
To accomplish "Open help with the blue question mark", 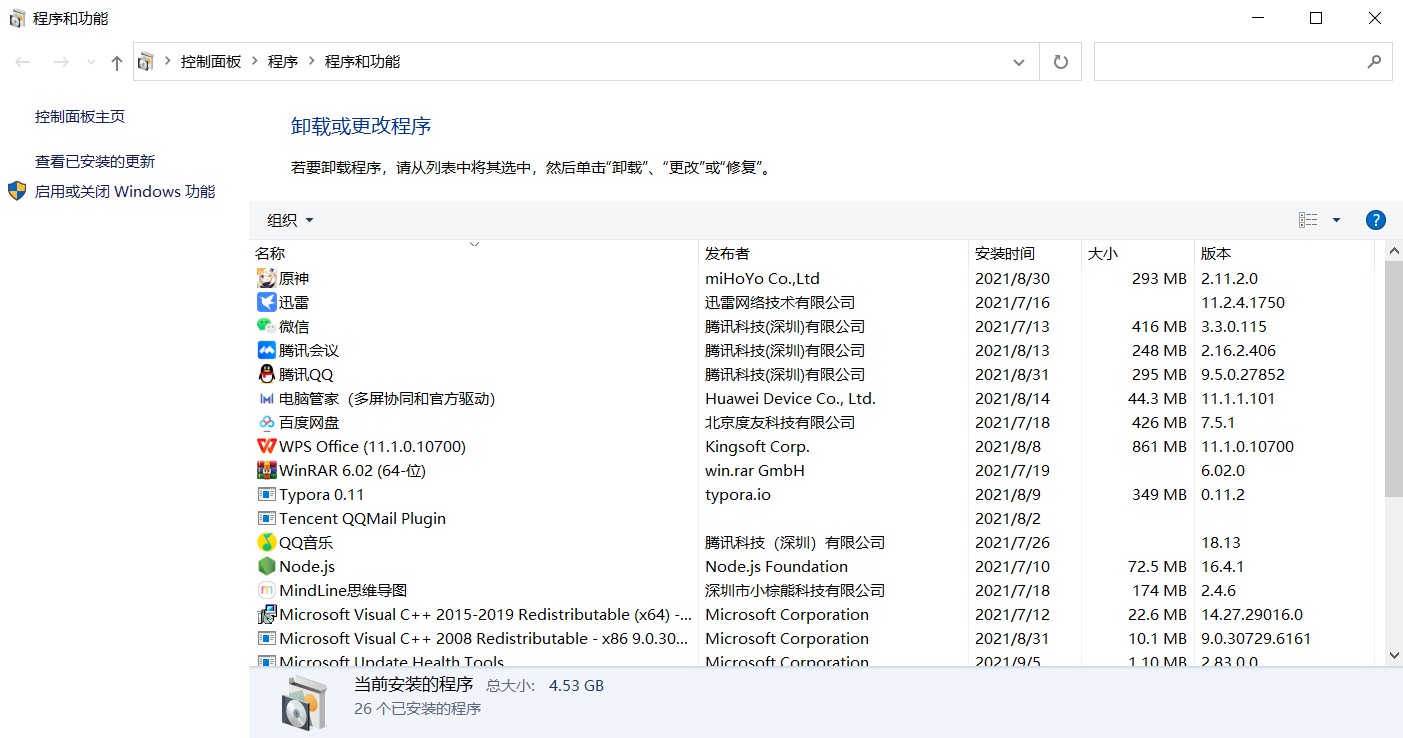I will pos(1375,220).
